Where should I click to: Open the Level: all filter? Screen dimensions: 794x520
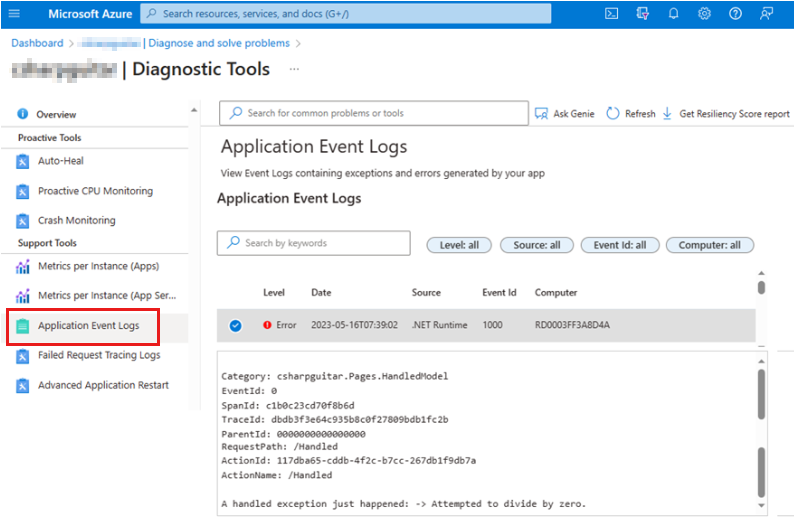point(459,245)
